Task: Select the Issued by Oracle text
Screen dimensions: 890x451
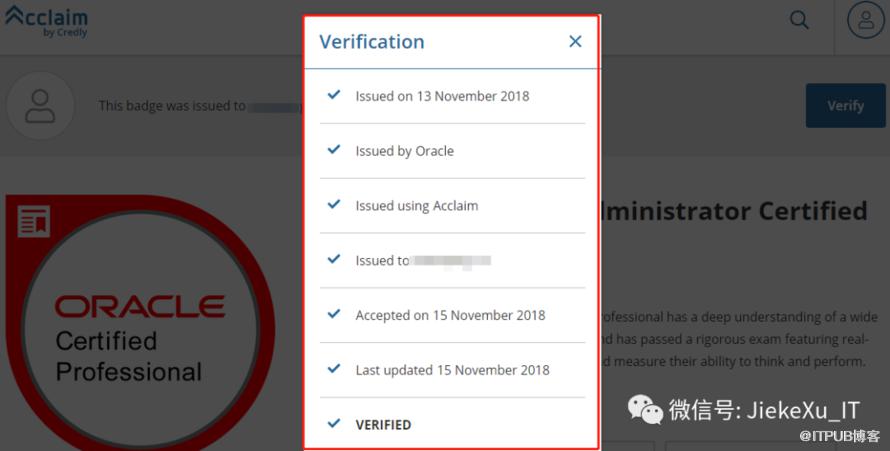Action: click(x=404, y=151)
